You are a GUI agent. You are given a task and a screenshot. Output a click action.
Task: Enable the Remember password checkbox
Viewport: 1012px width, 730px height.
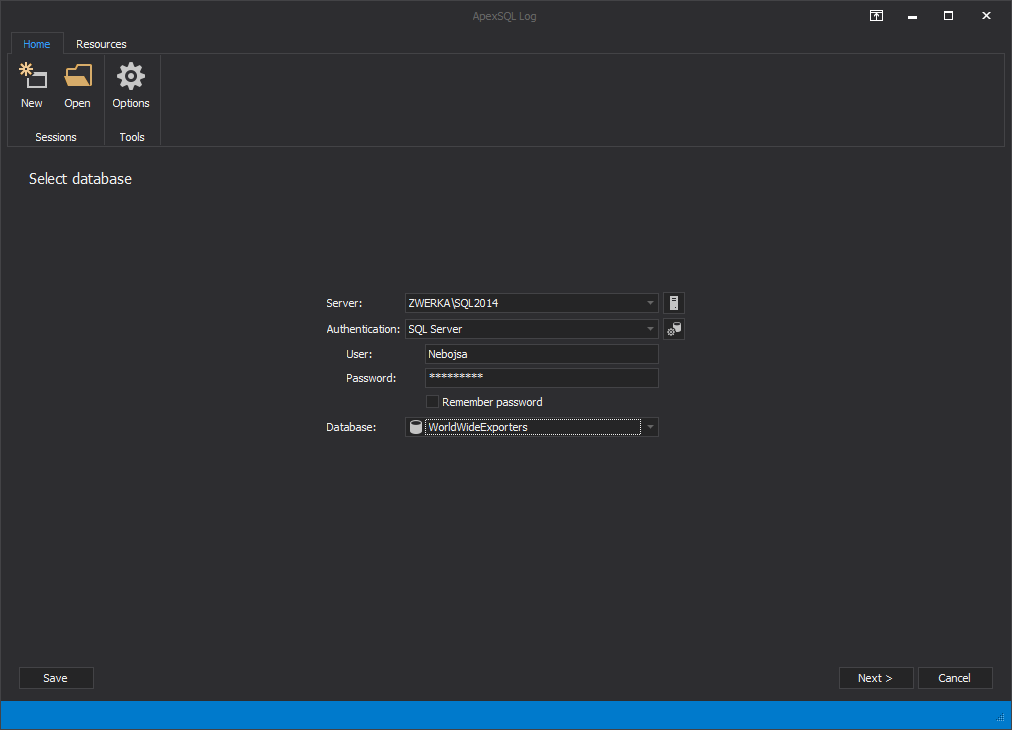(432, 402)
